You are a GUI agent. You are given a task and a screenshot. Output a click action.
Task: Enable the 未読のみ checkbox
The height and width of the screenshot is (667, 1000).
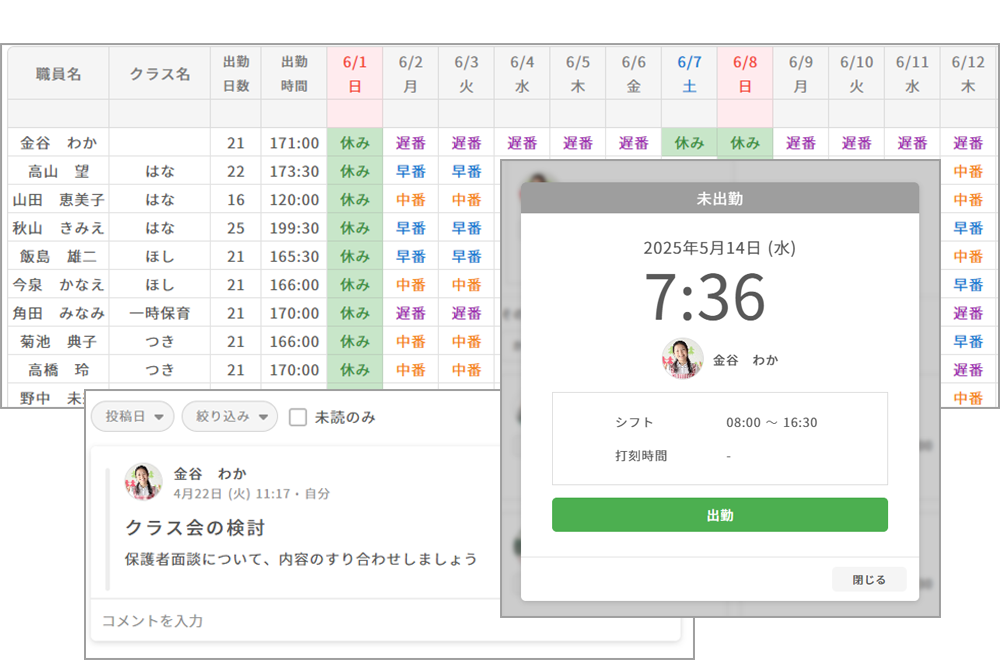click(x=298, y=417)
